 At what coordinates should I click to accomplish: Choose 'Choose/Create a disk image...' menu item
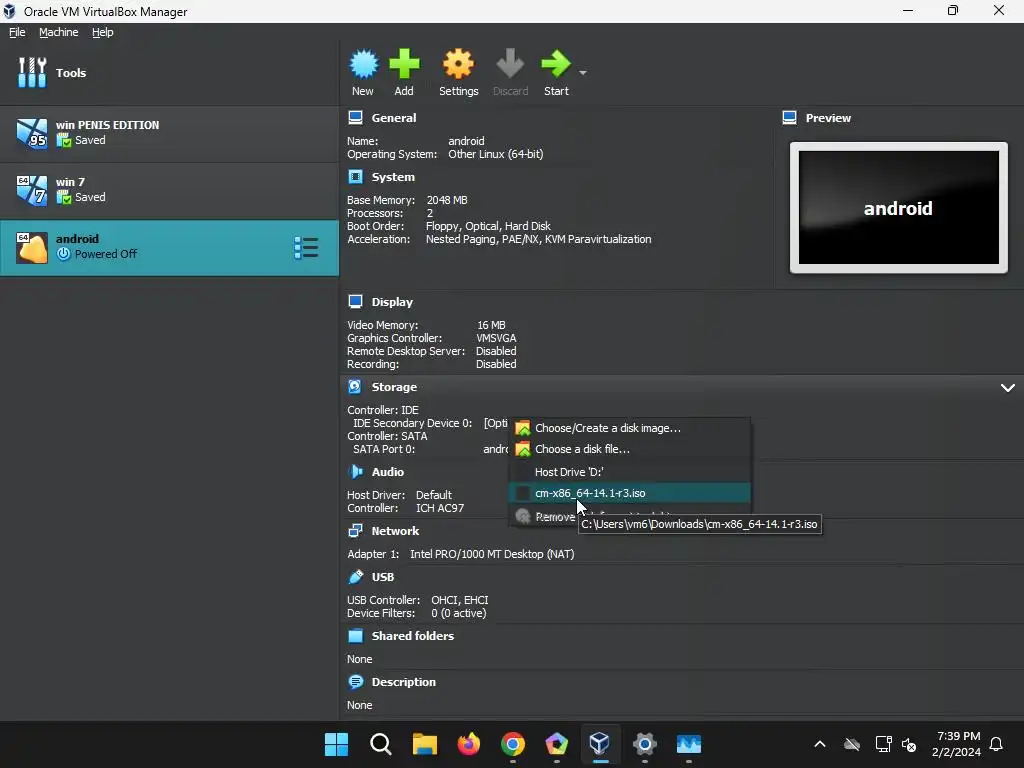pyautogui.click(x=630, y=428)
